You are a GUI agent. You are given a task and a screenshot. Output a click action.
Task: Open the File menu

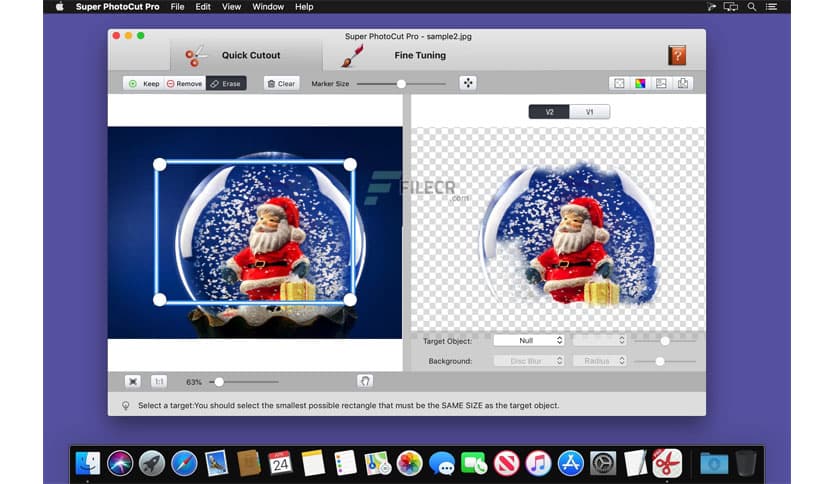point(178,7)
